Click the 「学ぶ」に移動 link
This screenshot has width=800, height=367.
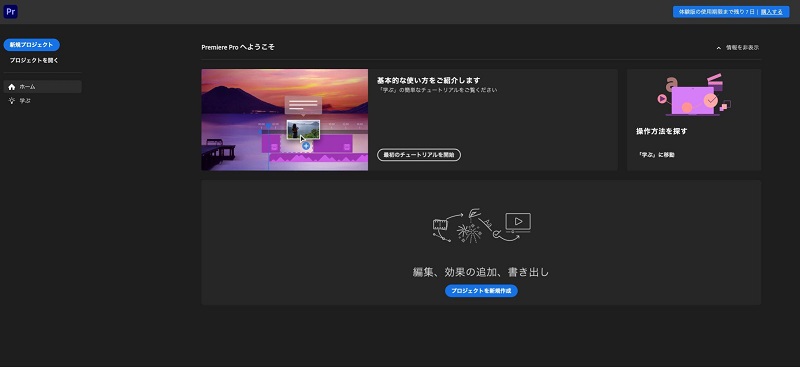click(x=657, y=155)
